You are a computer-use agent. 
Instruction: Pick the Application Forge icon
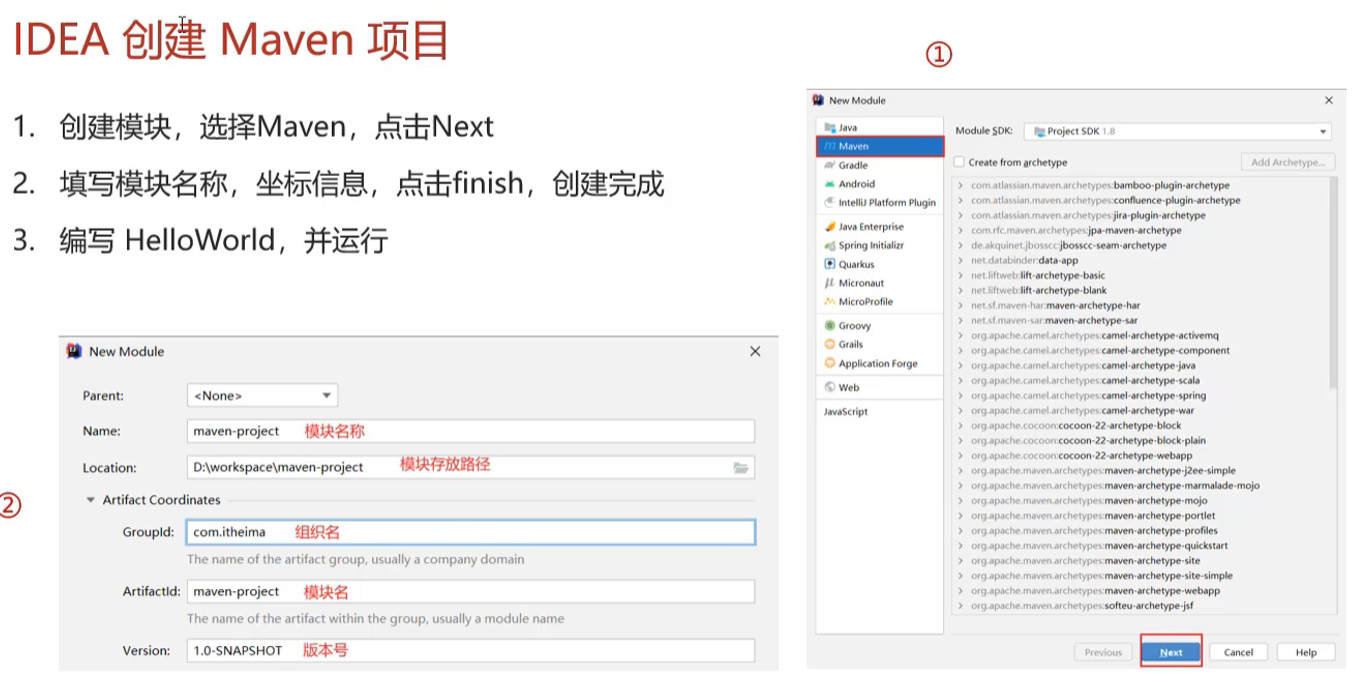point(829,364)
